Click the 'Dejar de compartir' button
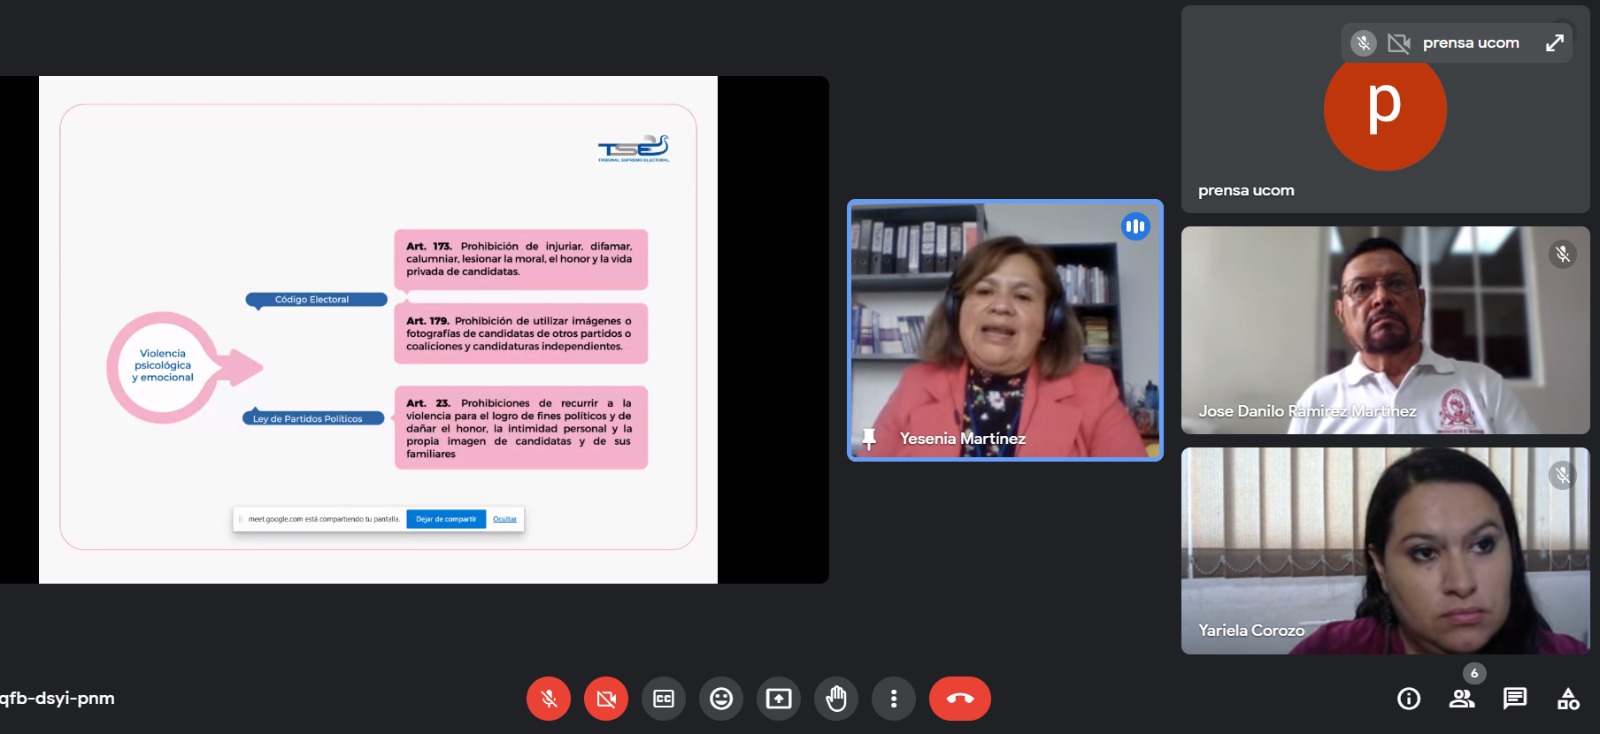Screen dimensions: 1600x734 [x=446, y=519]
